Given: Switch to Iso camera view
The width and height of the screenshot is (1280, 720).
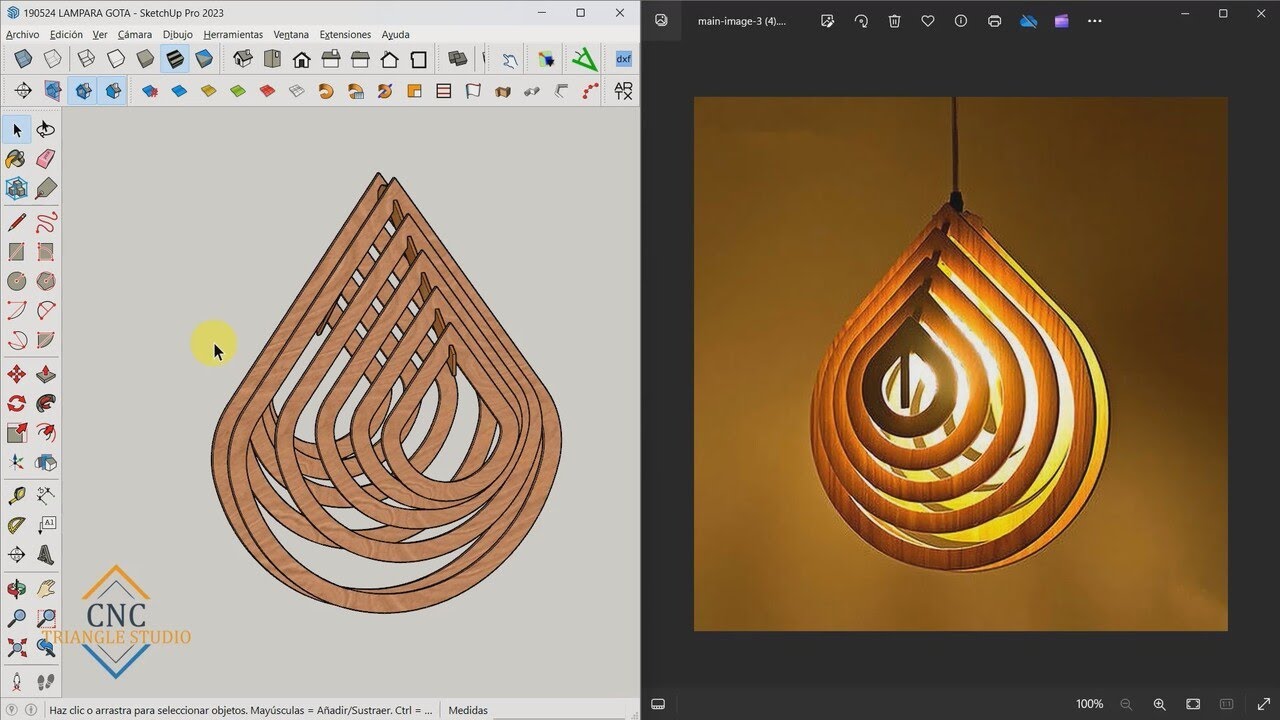Looking at the screenshot, I should click(x=243, y=59).
